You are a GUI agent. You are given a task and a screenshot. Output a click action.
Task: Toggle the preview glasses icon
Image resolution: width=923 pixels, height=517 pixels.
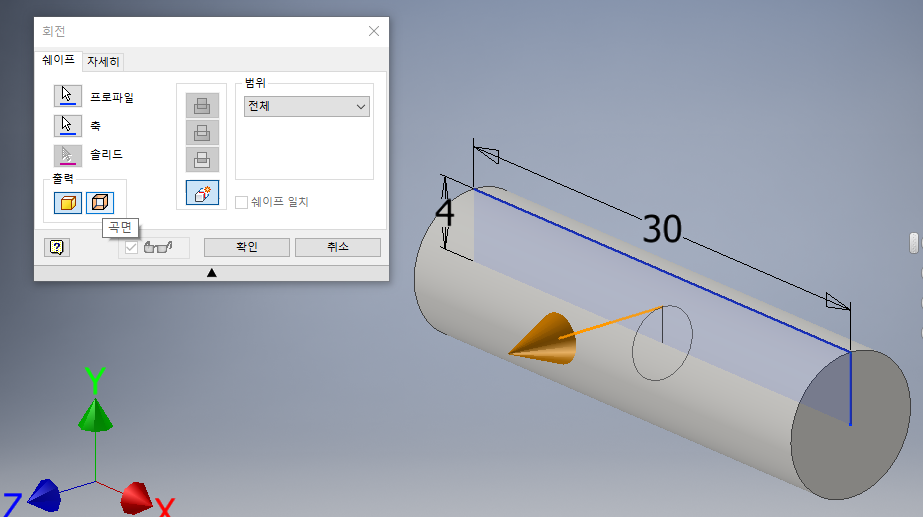(x=158, y=247)
